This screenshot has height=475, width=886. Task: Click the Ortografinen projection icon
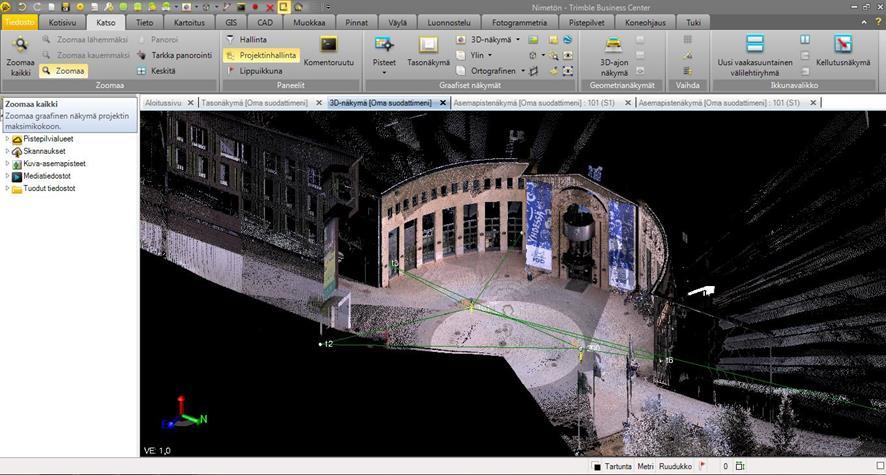tap(461, 71)
